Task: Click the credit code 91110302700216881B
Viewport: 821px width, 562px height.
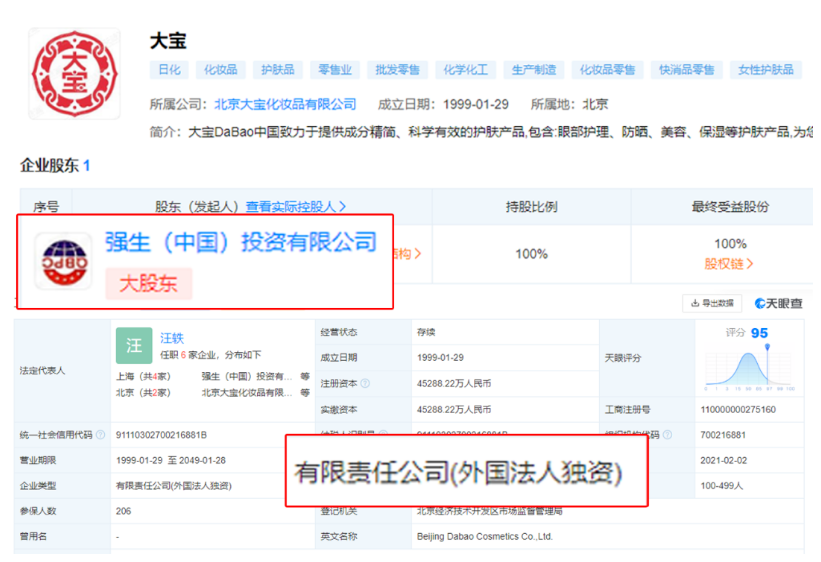Action: [x=161, y=435]
